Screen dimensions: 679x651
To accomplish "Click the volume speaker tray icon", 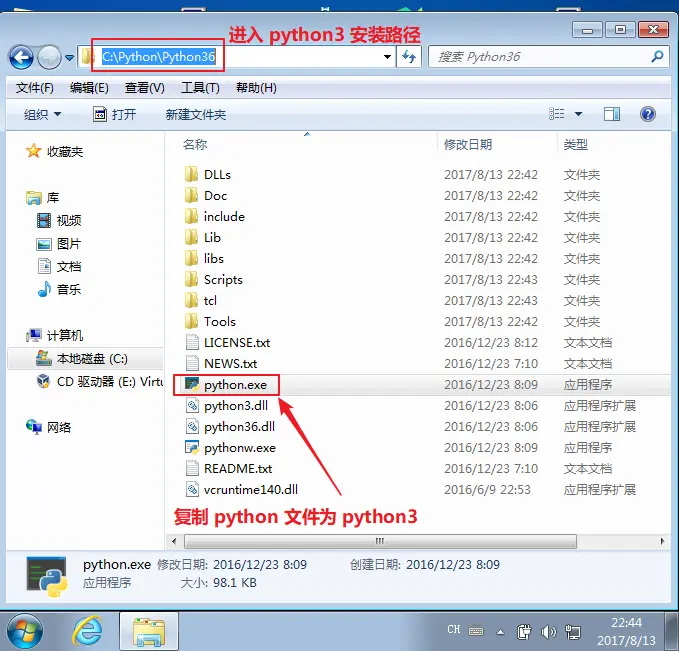I will [548, 632].
